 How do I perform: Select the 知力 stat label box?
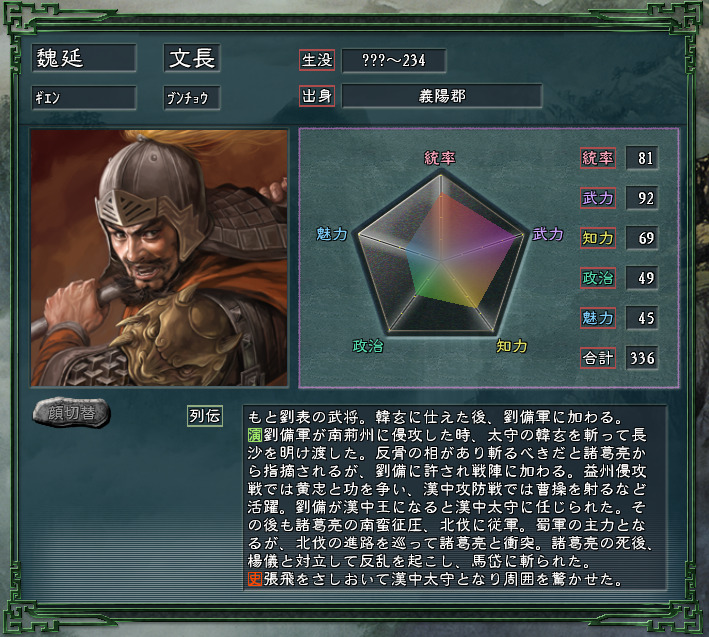pyautogui.click(x=598, y=238)
